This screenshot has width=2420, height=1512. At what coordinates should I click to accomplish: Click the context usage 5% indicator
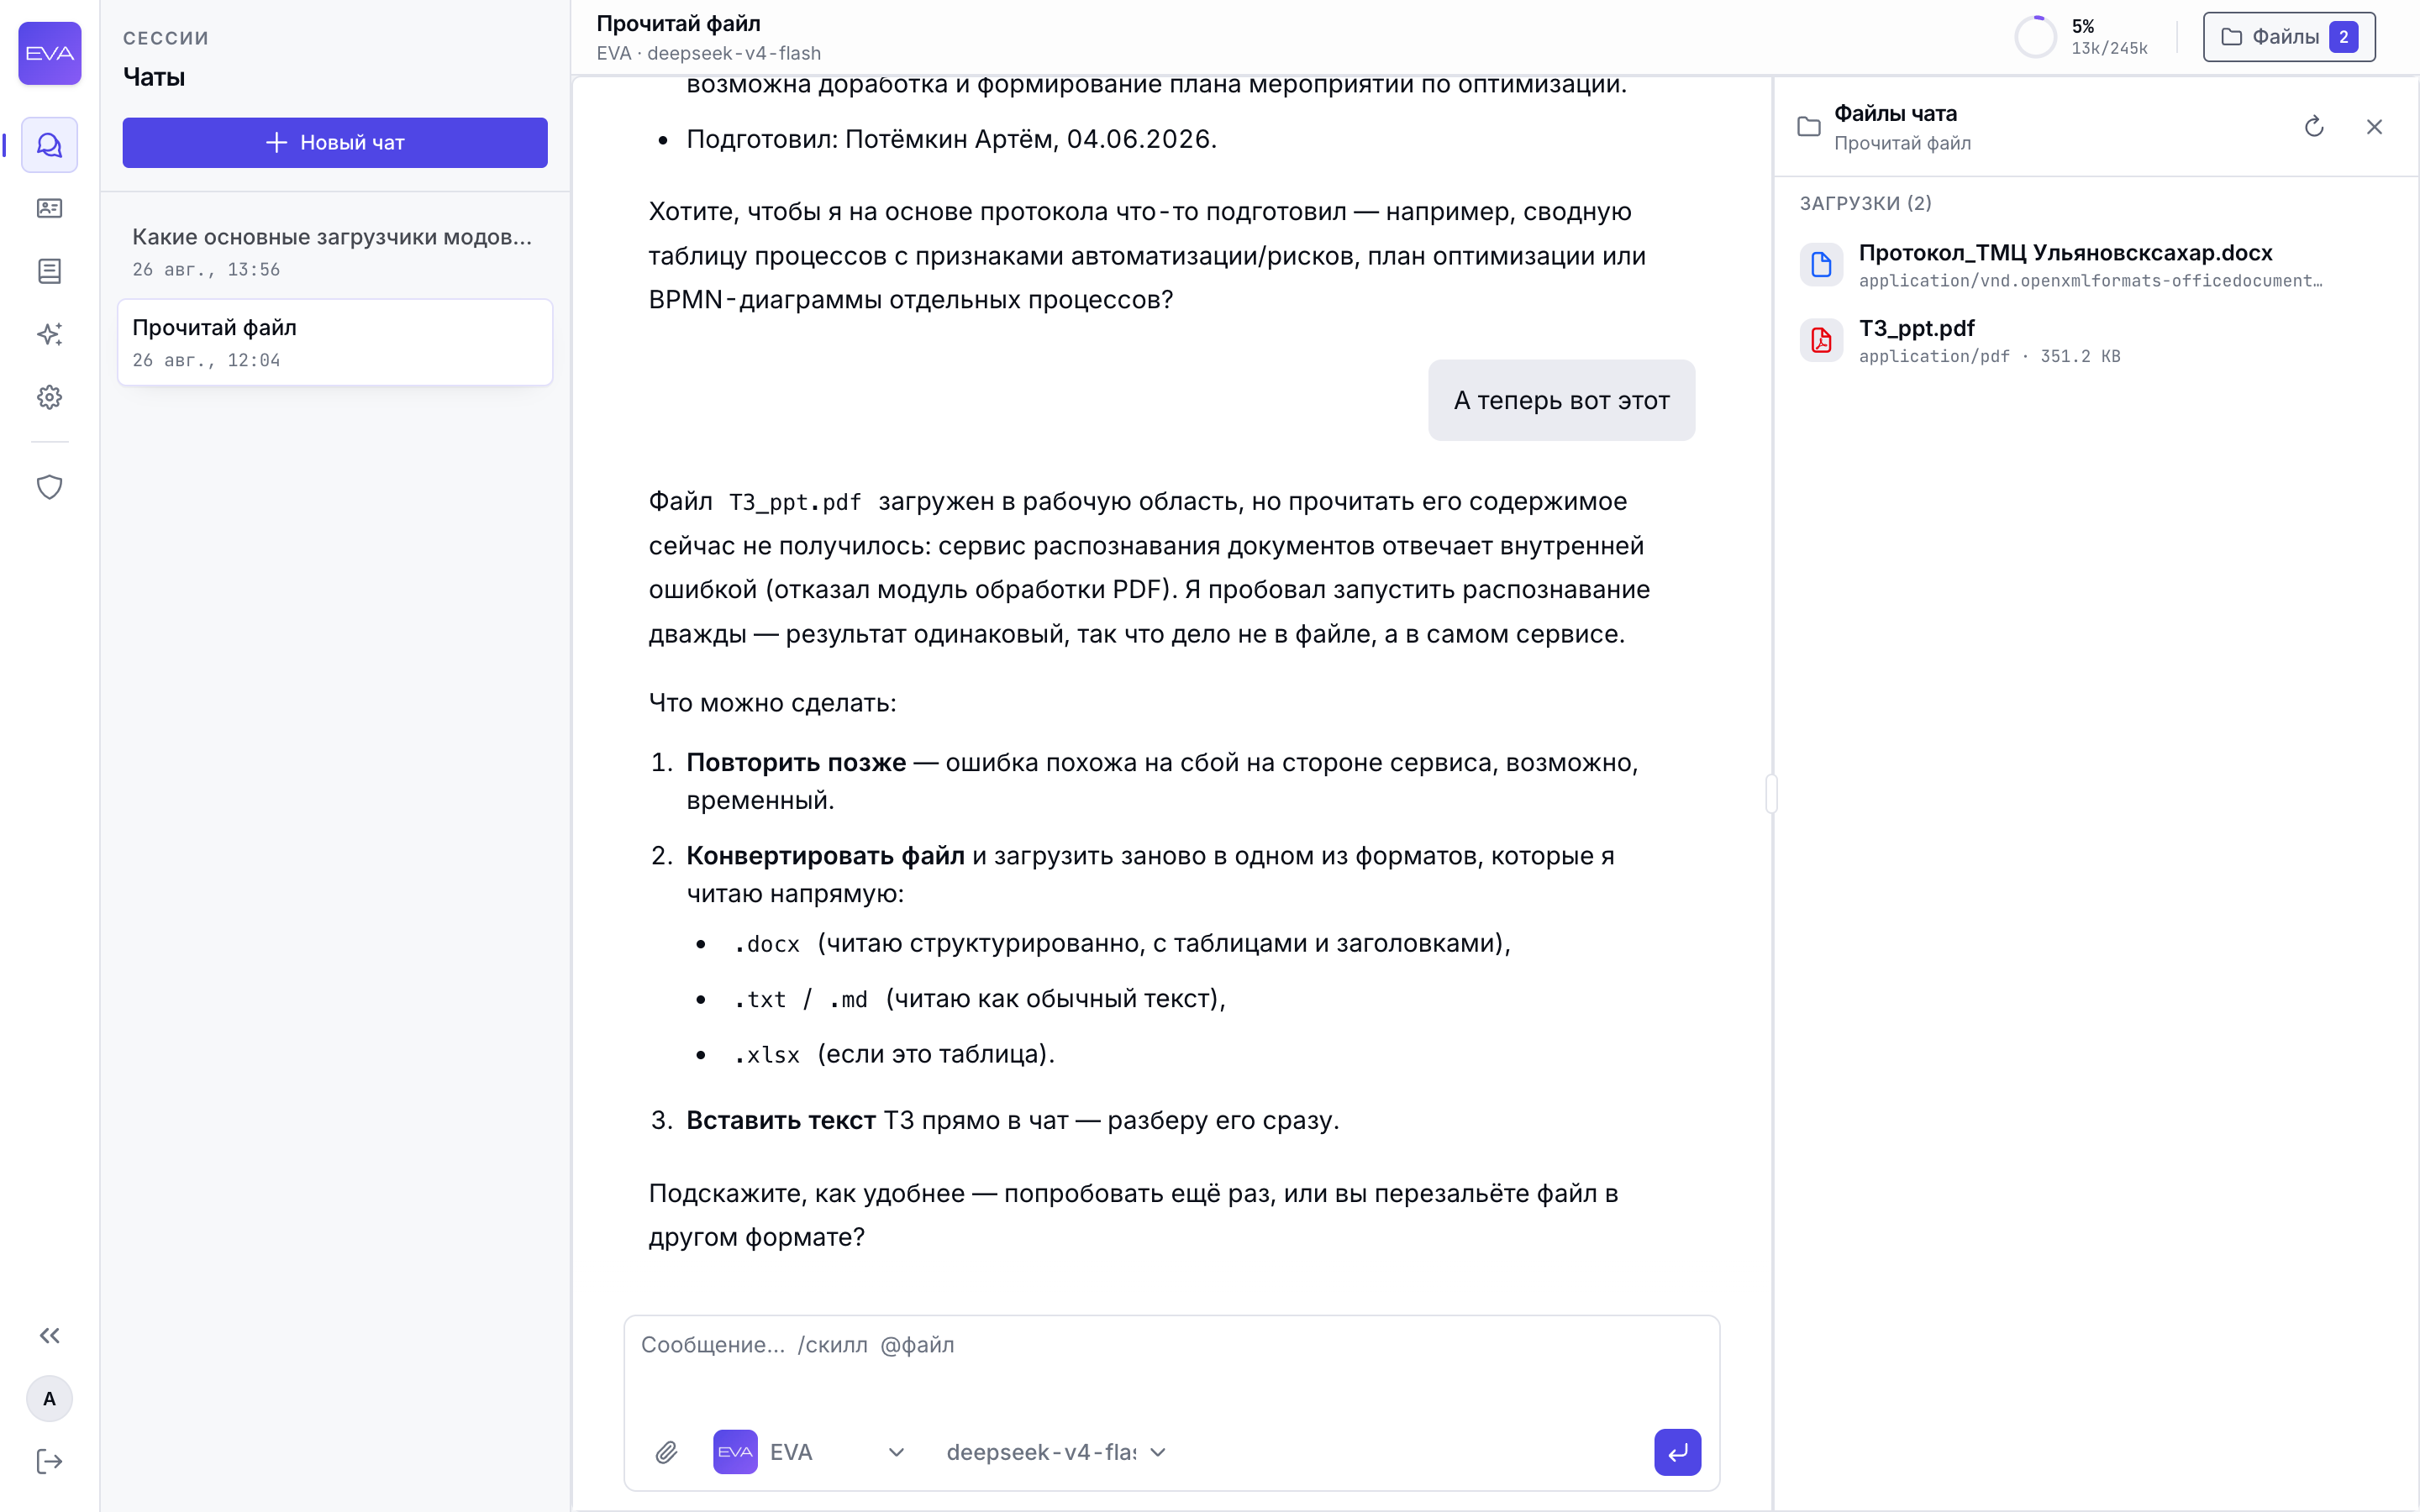(x=2080, y=37)
